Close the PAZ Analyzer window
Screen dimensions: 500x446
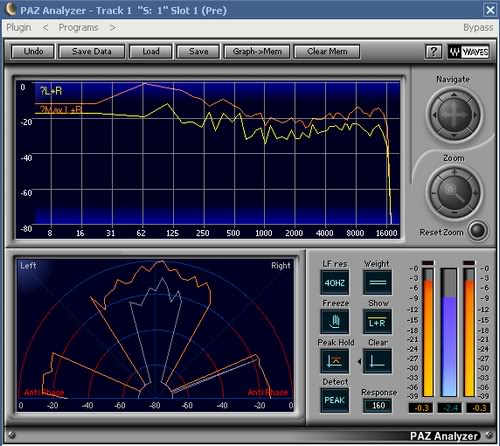click(x=490, y=10)
